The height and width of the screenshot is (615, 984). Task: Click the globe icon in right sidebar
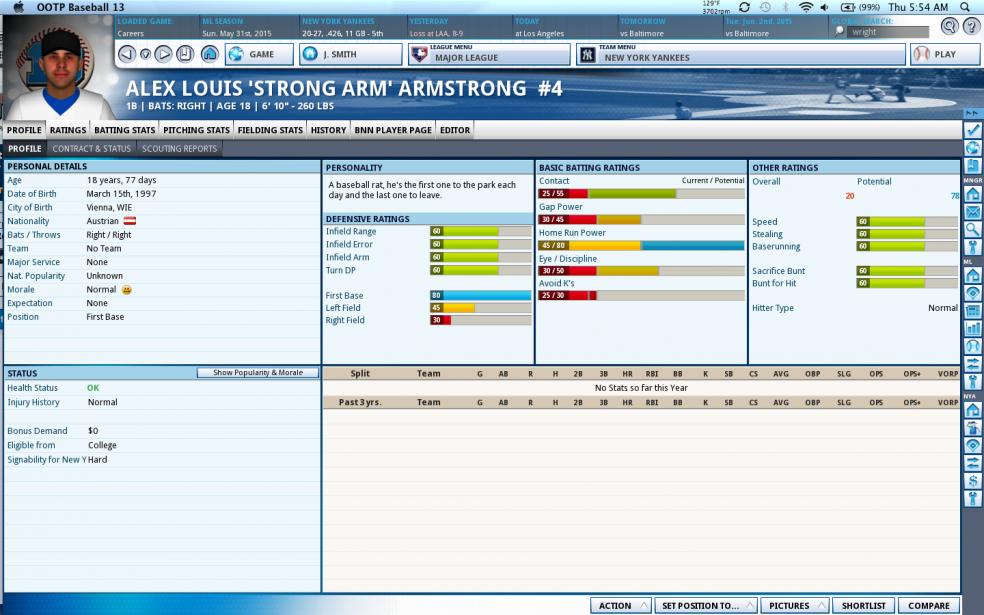pyautogui.click(x=972, y=148)
